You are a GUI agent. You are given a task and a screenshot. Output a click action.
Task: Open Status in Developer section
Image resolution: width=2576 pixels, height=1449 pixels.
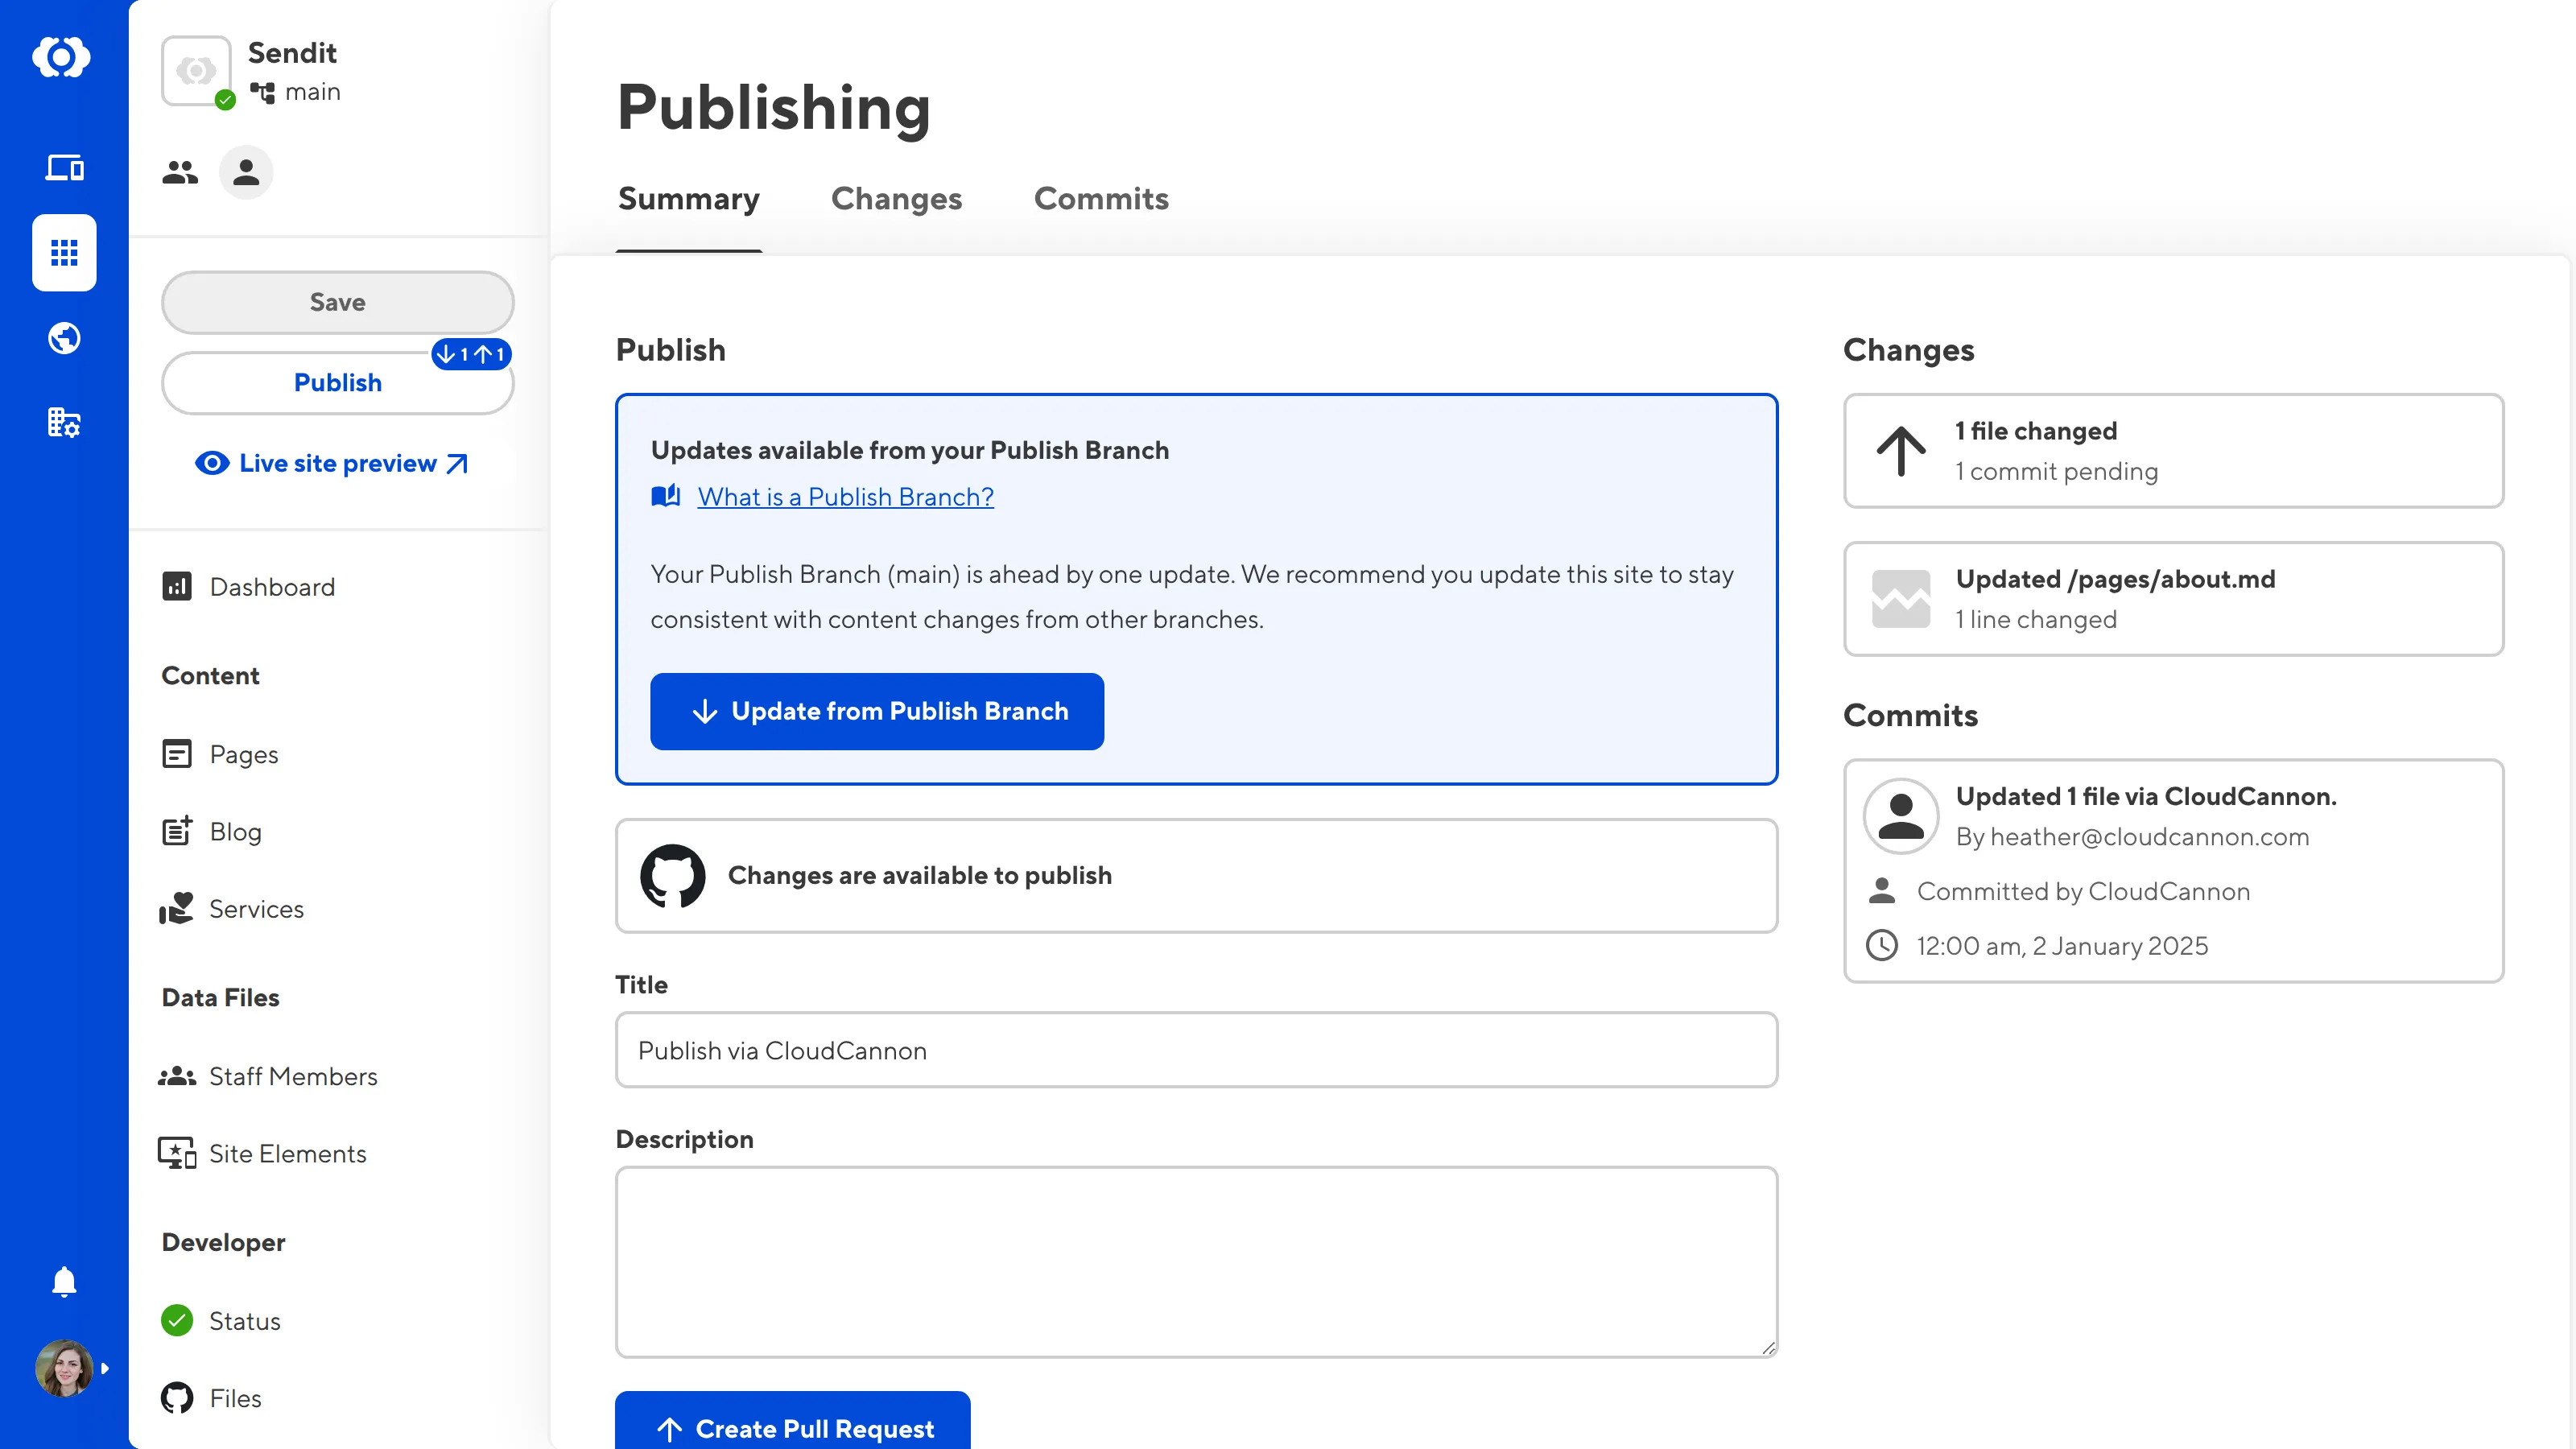coord(243,1321)
